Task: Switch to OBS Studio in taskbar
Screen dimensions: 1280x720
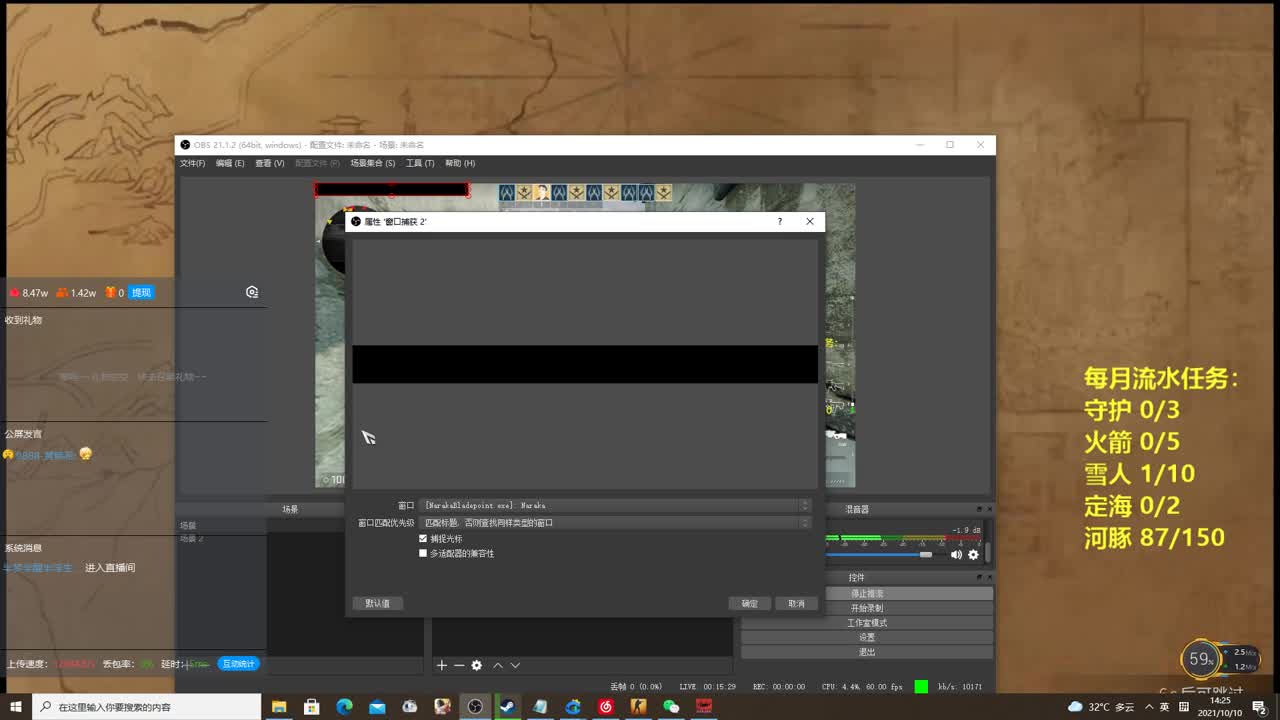Action: click(475, 707)
